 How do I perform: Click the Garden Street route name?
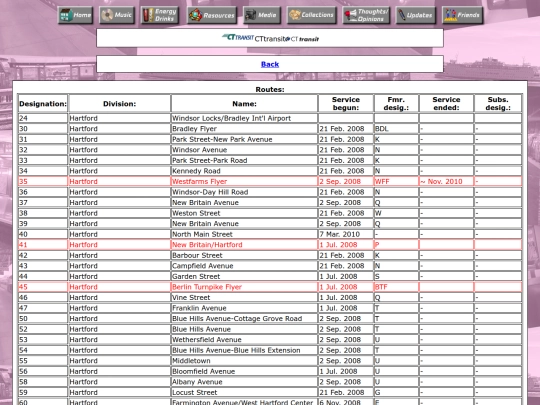[196, 277]
